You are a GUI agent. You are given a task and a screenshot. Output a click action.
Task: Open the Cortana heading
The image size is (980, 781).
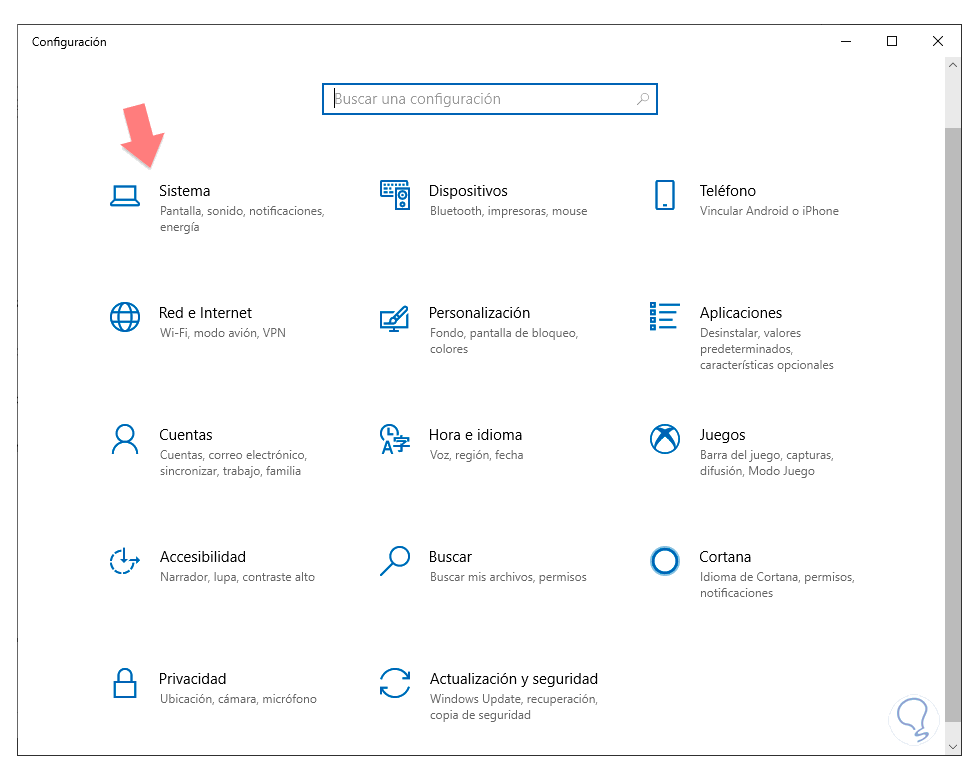click(x=725, y=556)
